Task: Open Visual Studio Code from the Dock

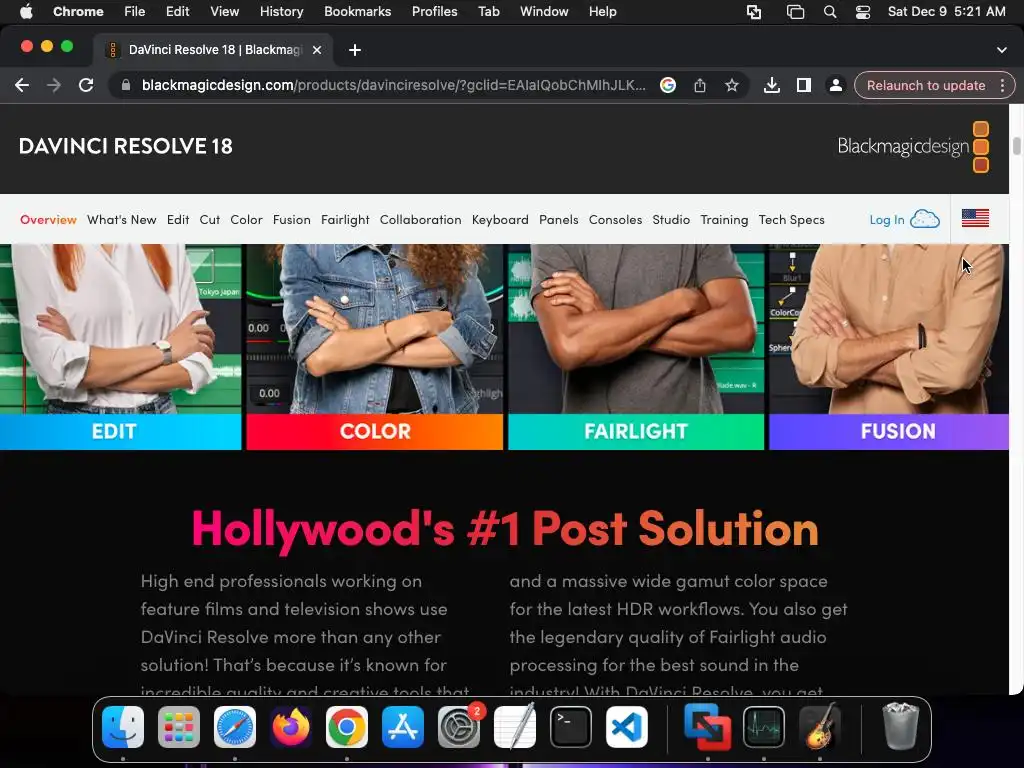Action: tap(627, 727)
